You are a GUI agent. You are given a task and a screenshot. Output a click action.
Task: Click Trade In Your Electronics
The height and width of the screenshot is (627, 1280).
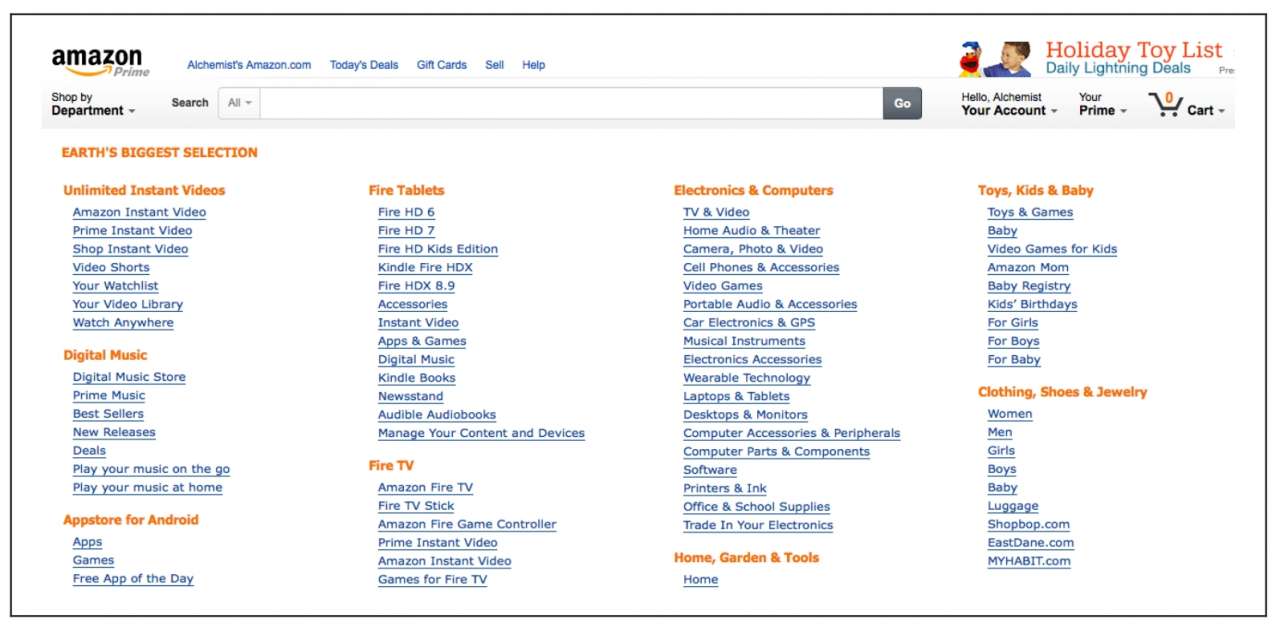coord(758,526)
